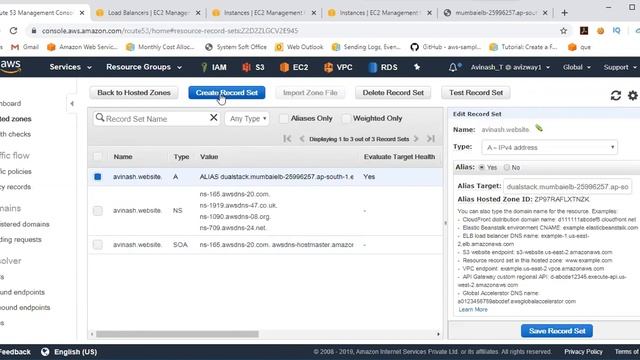
Task: Open the record set settings gear
Action: (x=632, y=96)
